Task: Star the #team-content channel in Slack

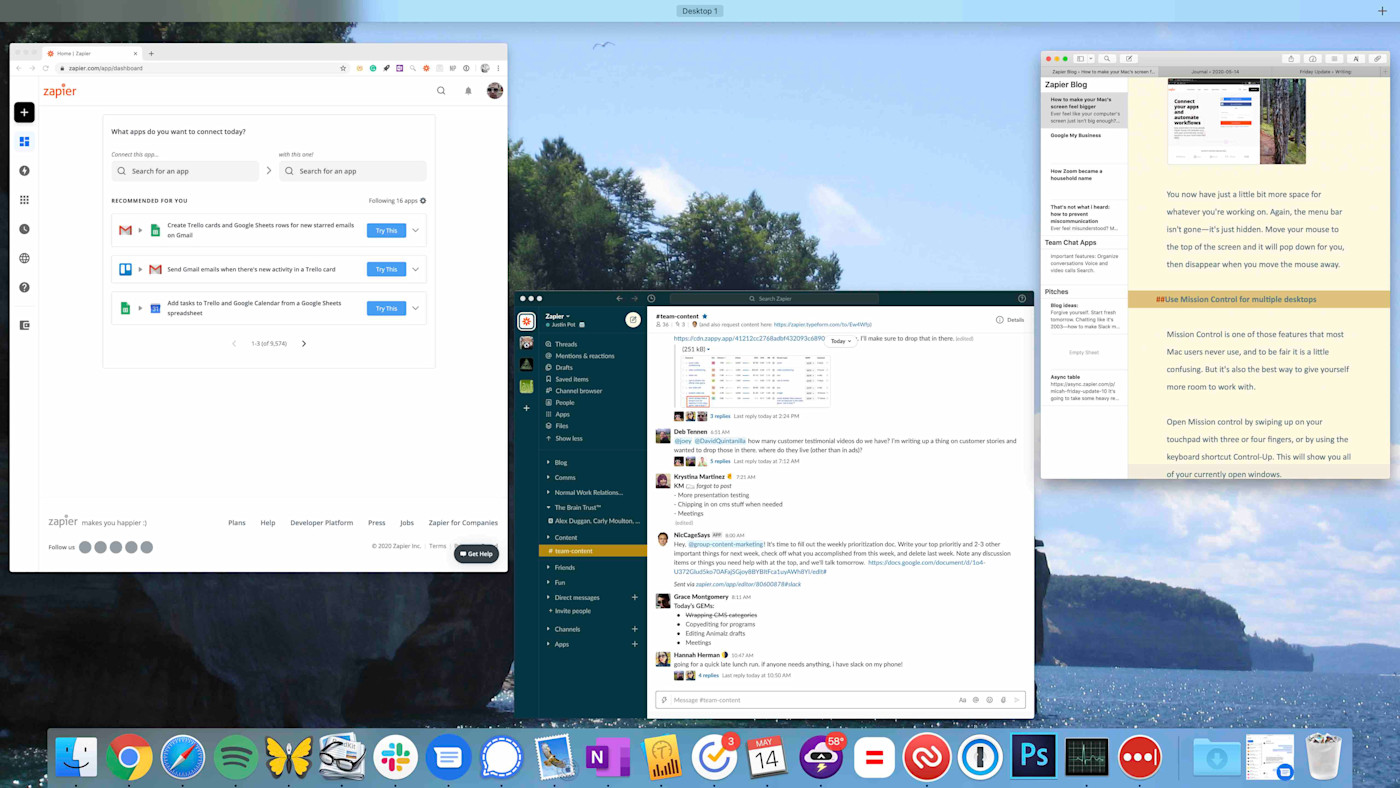Action: [704, 316]
